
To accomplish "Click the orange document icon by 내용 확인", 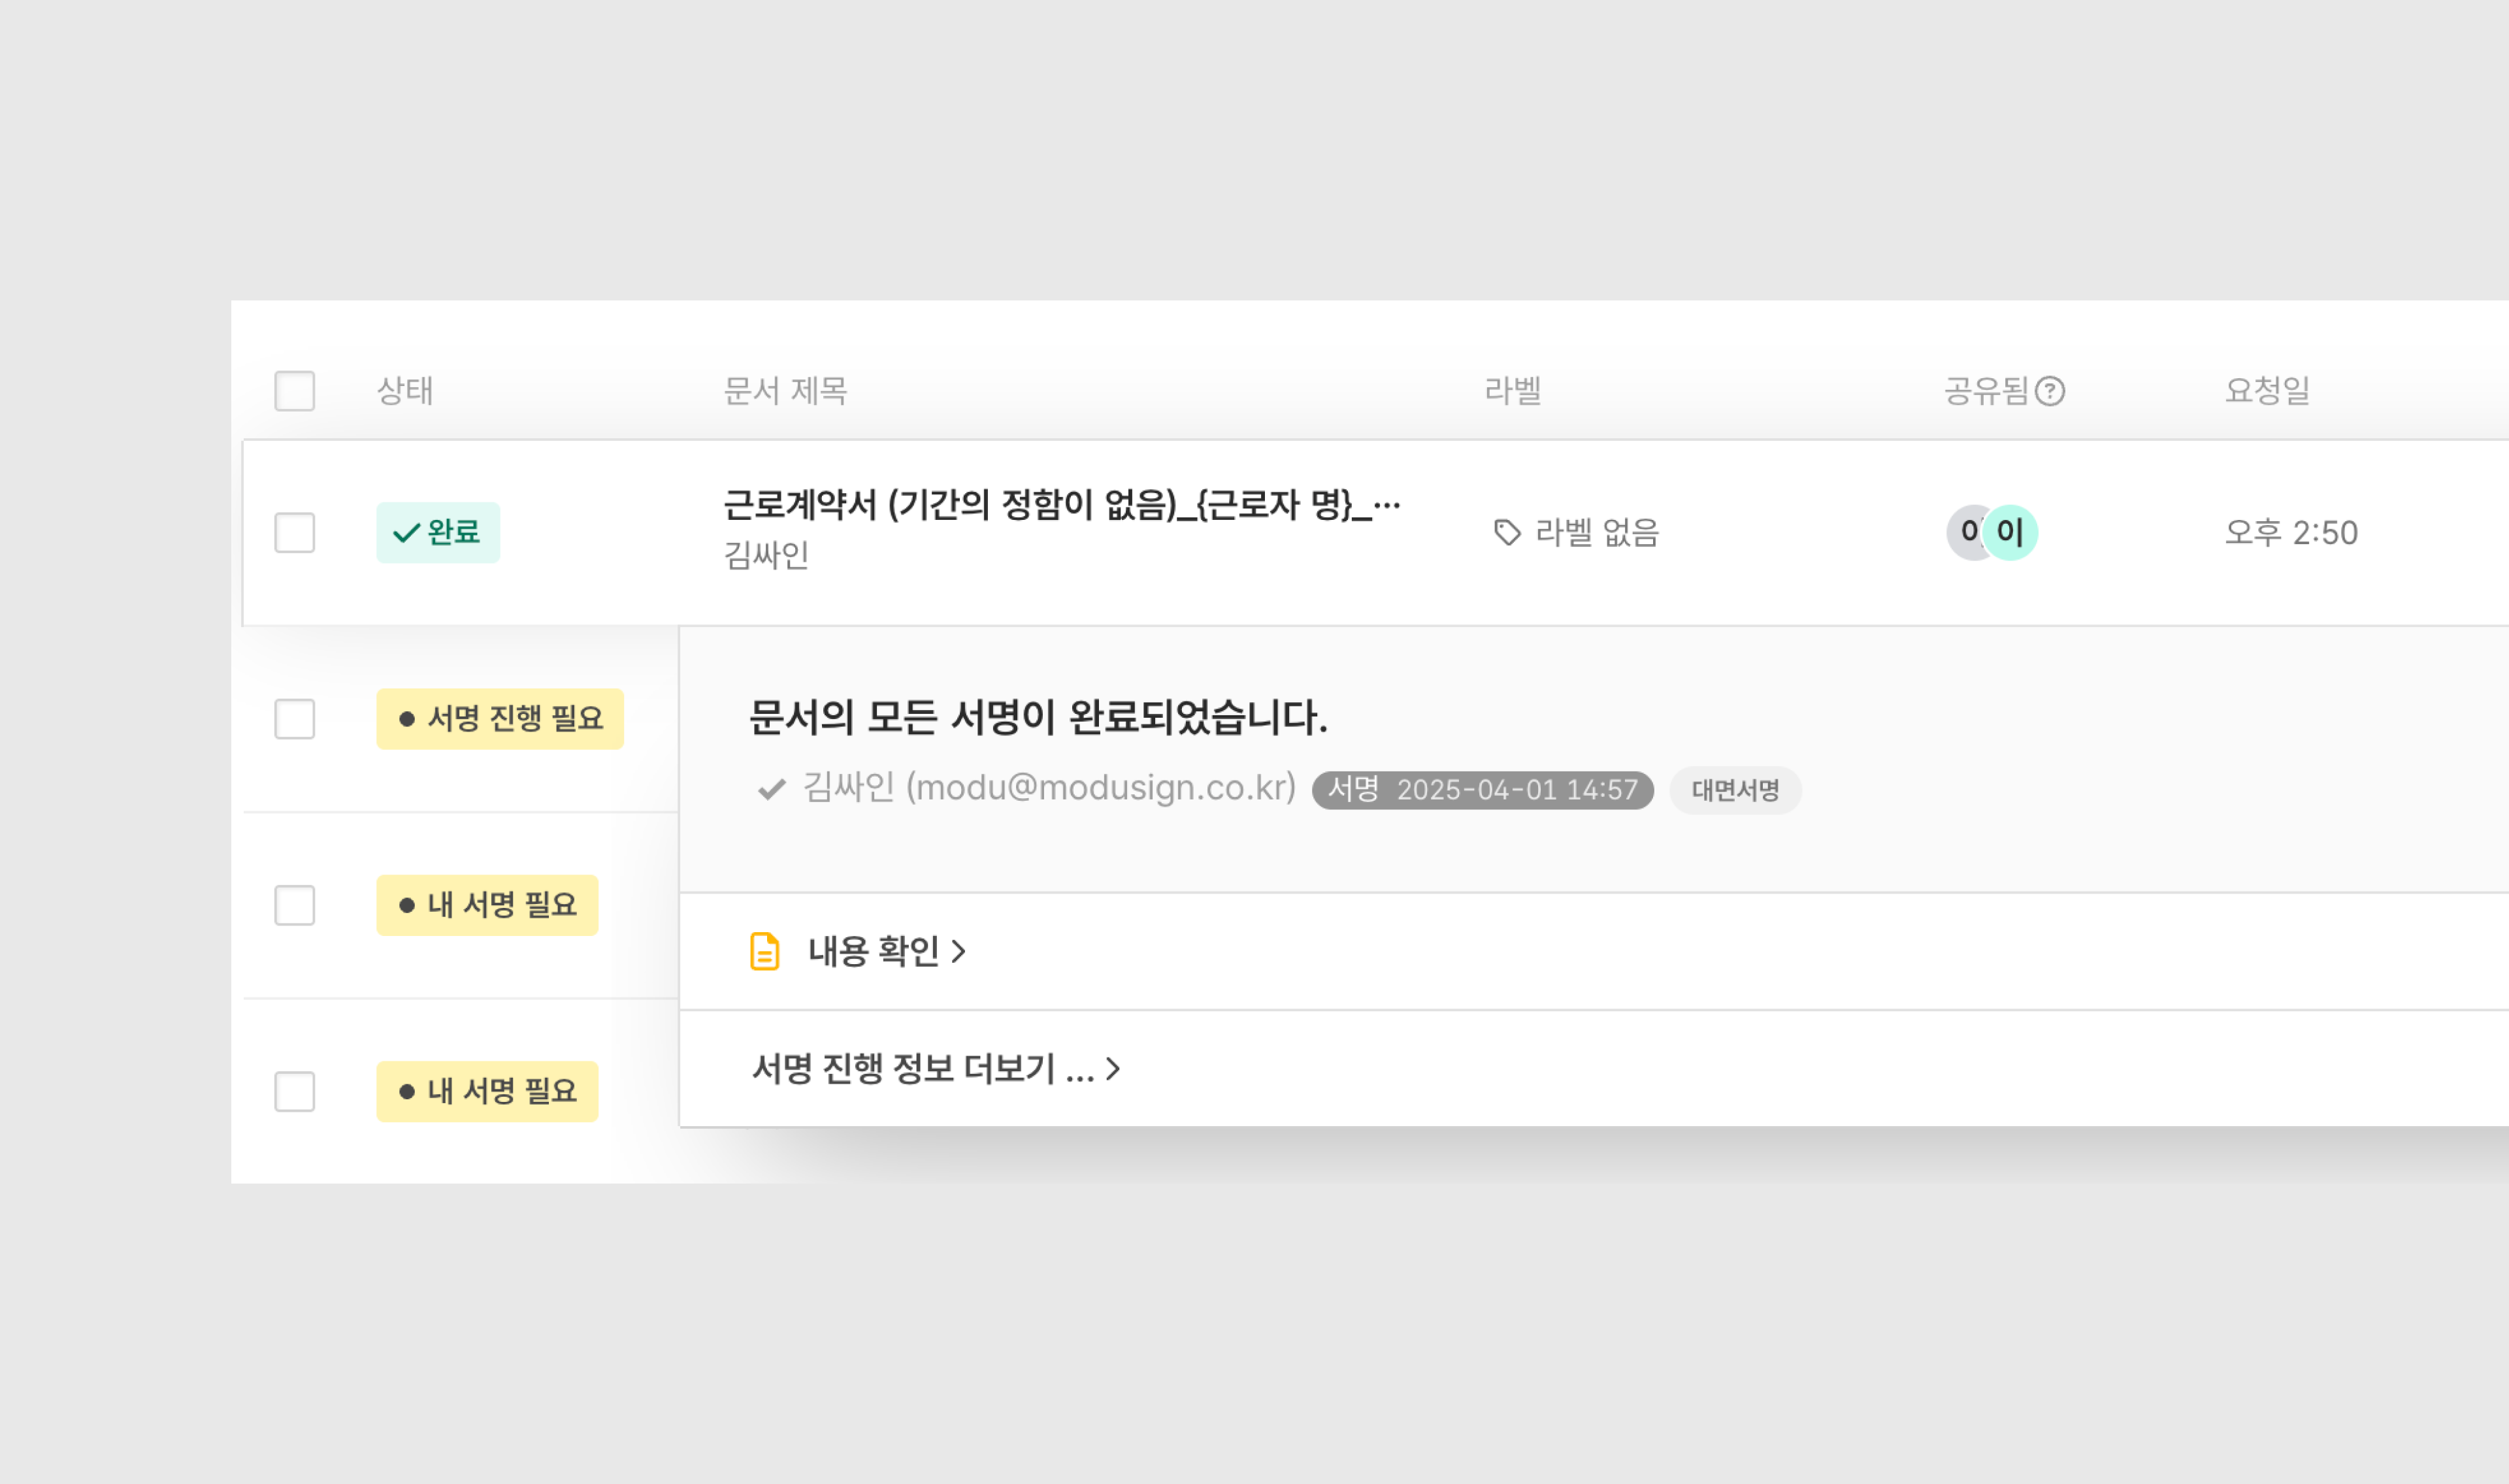I will pyautogui.click(x=764, y=951).
